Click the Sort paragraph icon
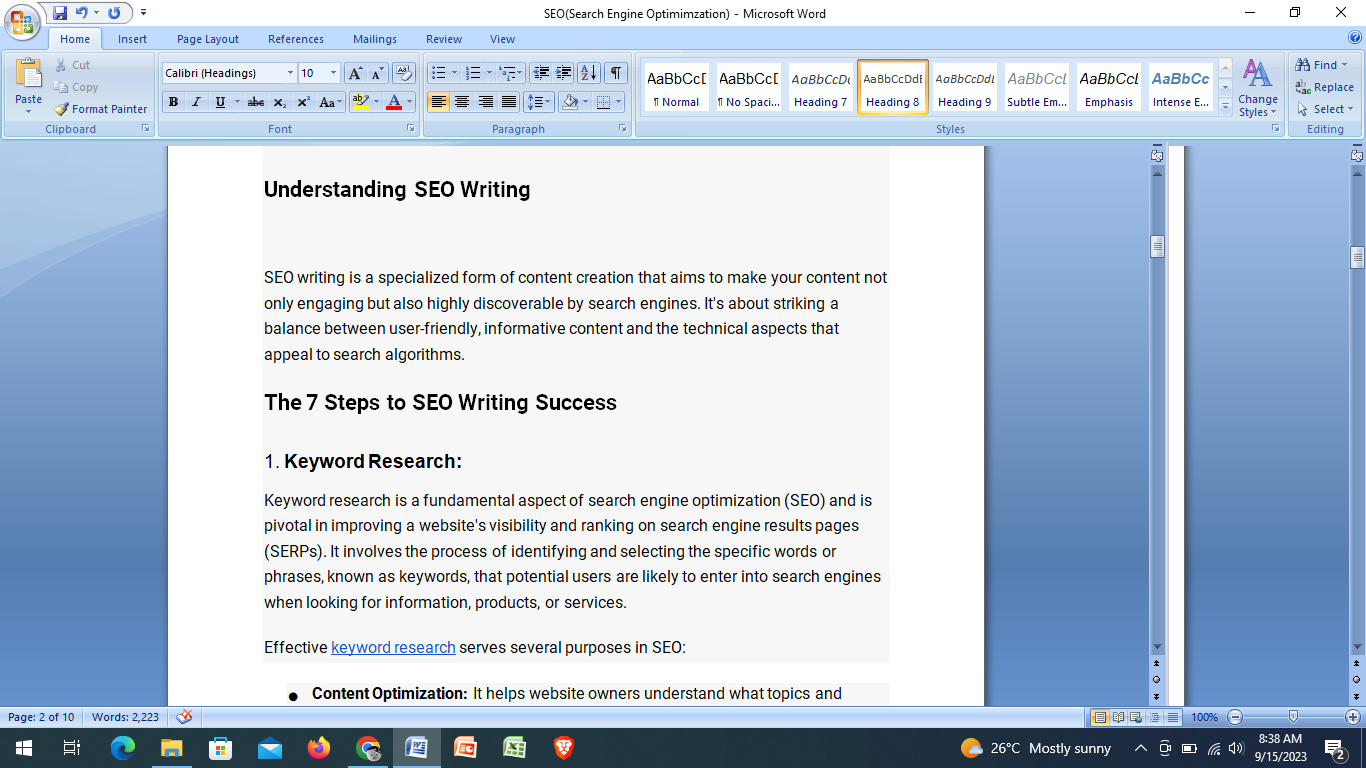 (589, 73)
